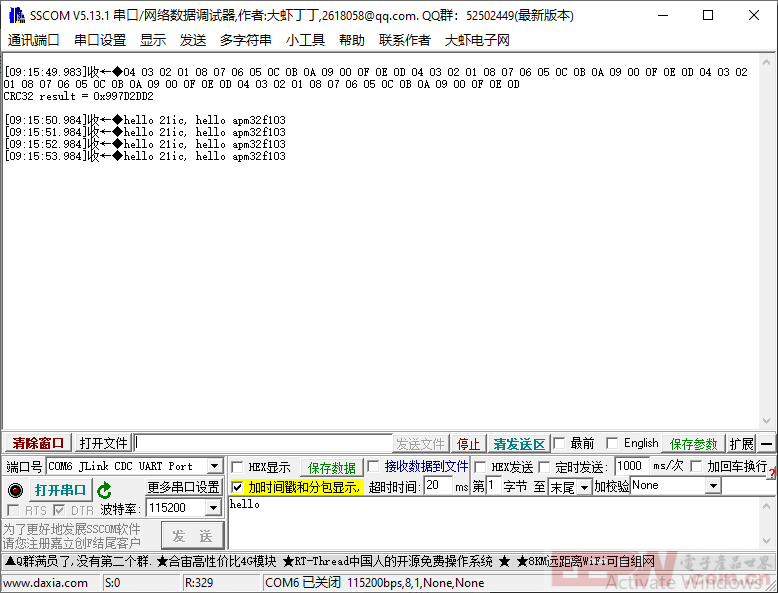Click the 打开文件 button
Image resolution: width=778 pixels, height=593 pixels.
click(x=103, y=443)
